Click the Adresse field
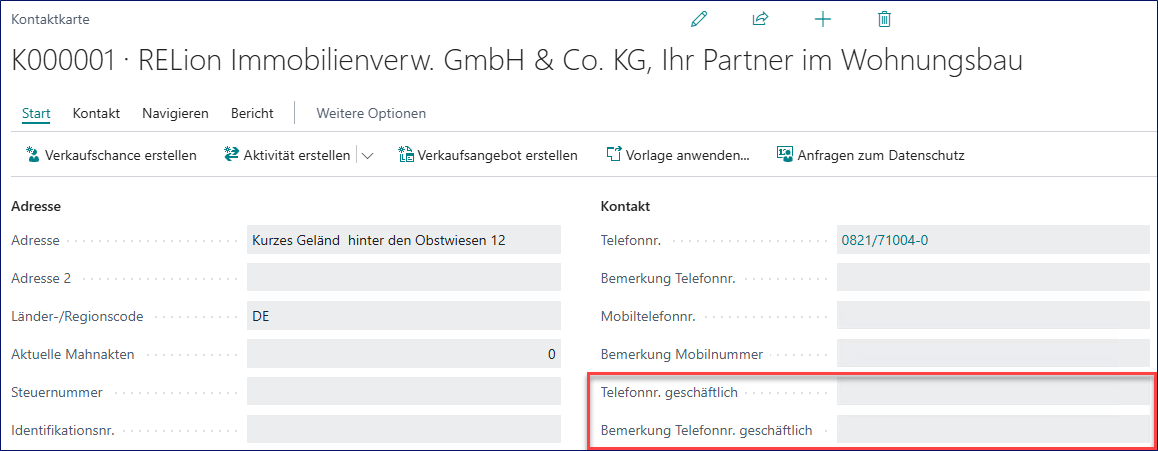This screenshot has height=451, width=1158. coord(403,240)
